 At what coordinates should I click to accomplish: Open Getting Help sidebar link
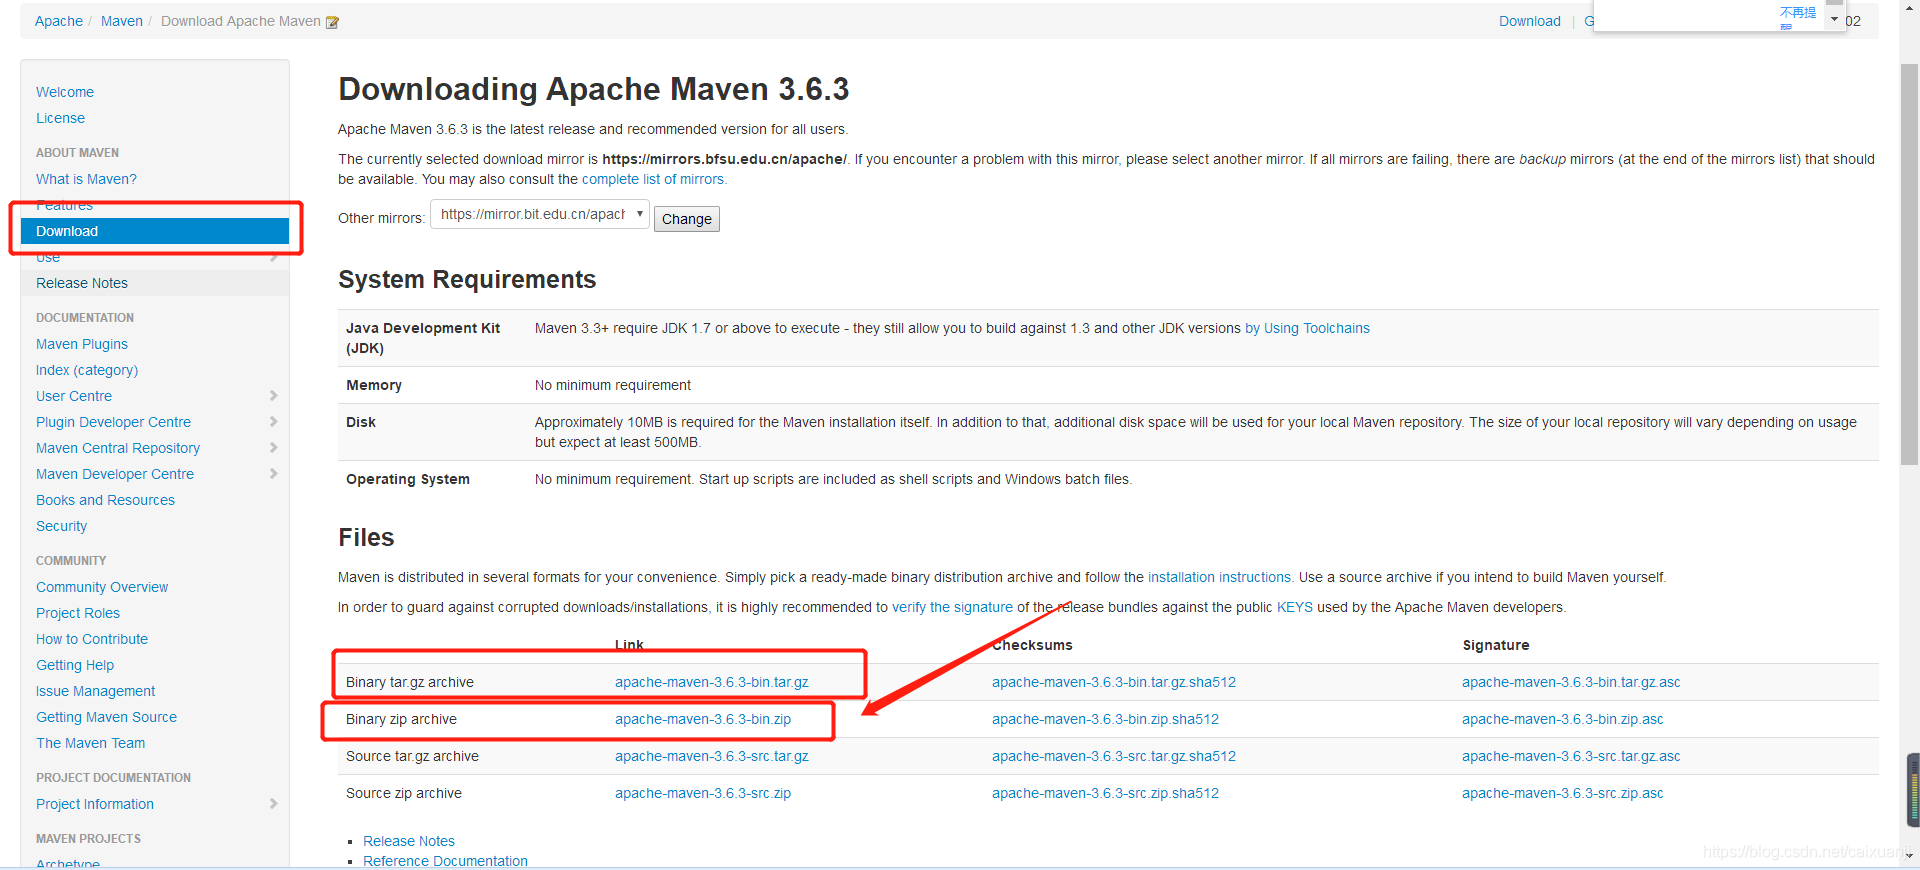tap(75, 665)
